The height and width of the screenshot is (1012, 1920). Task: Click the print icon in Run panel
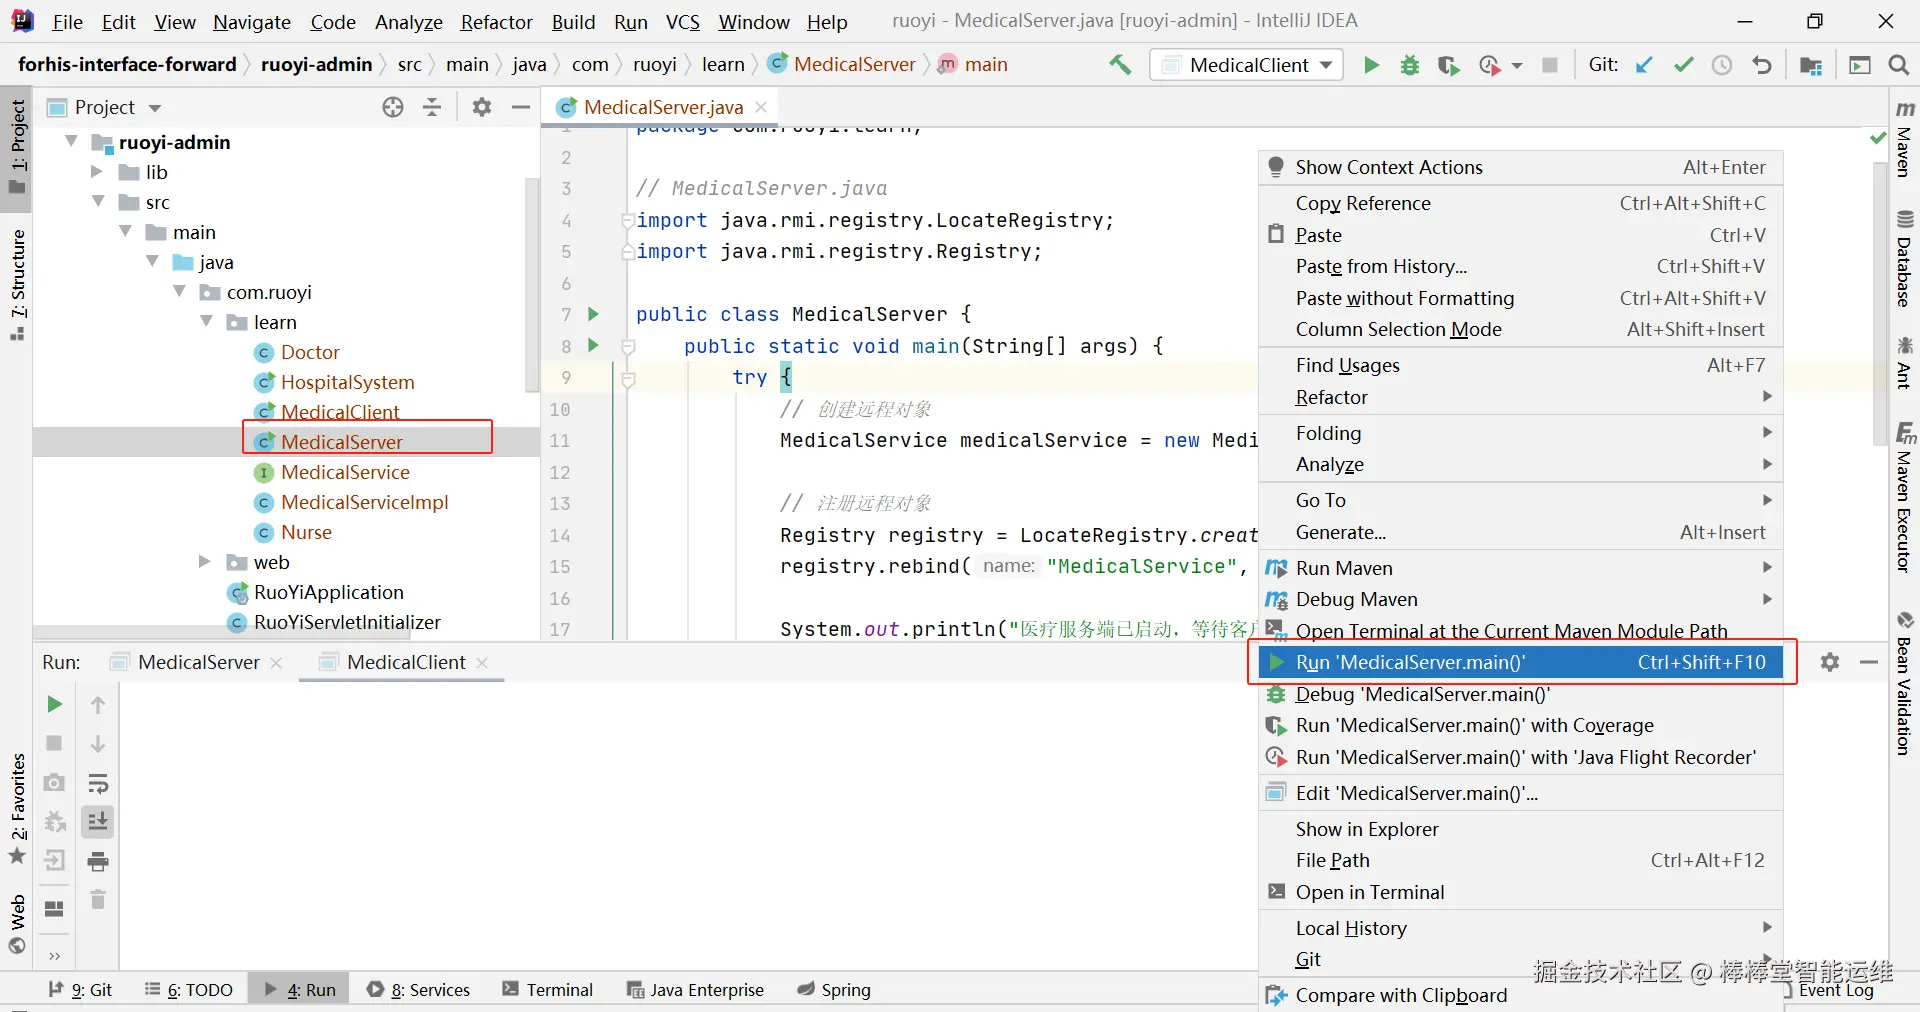pos(98,861)
